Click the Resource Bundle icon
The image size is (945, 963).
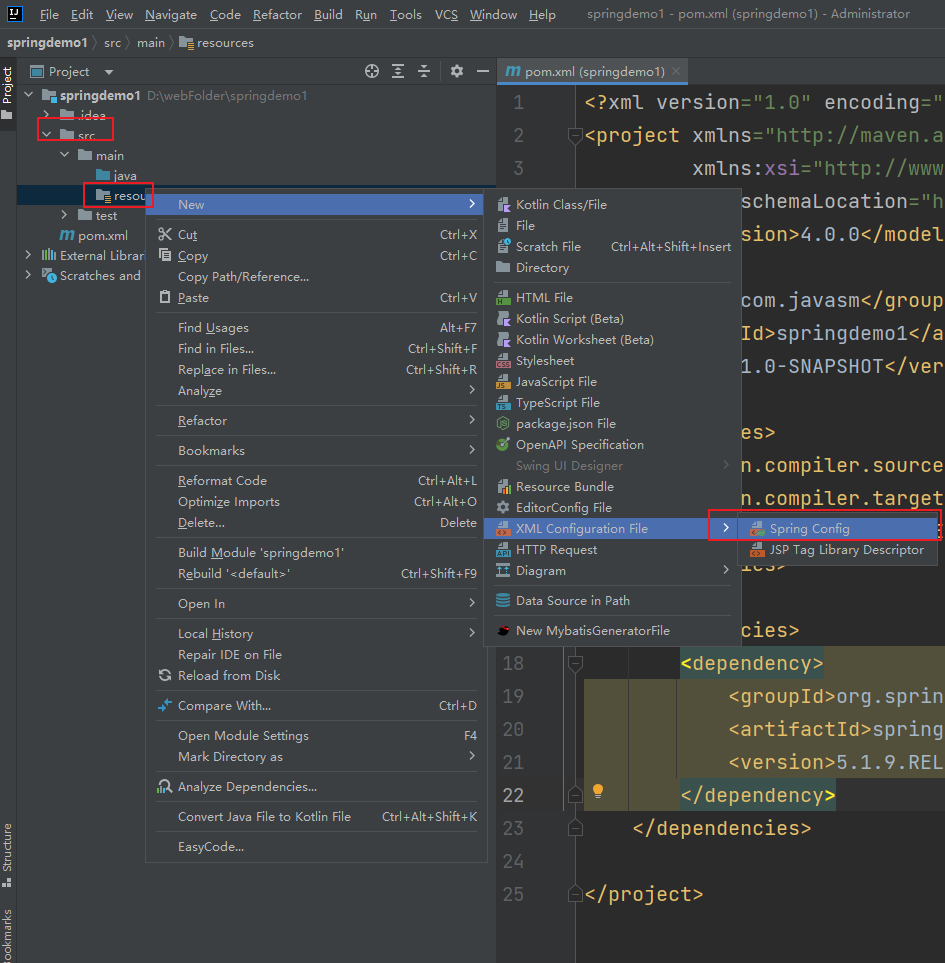pos(503,486)
